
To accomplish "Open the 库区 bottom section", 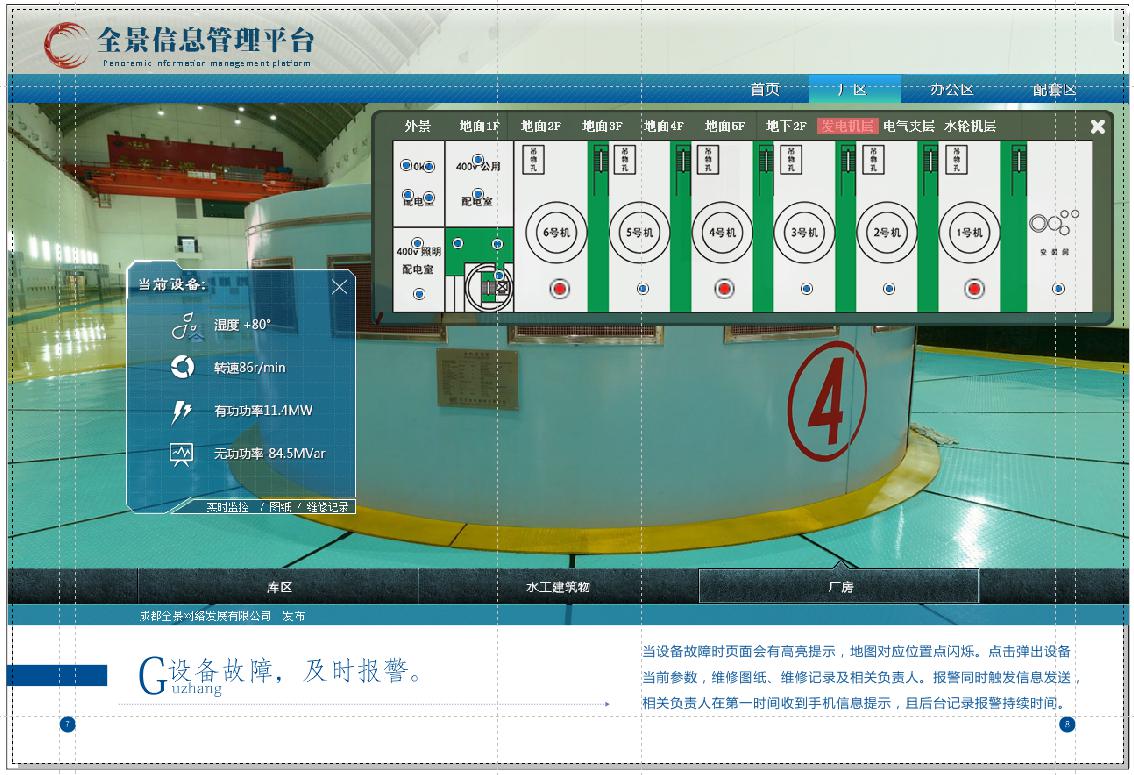I will pyautogui.click(x=279, y=586).
